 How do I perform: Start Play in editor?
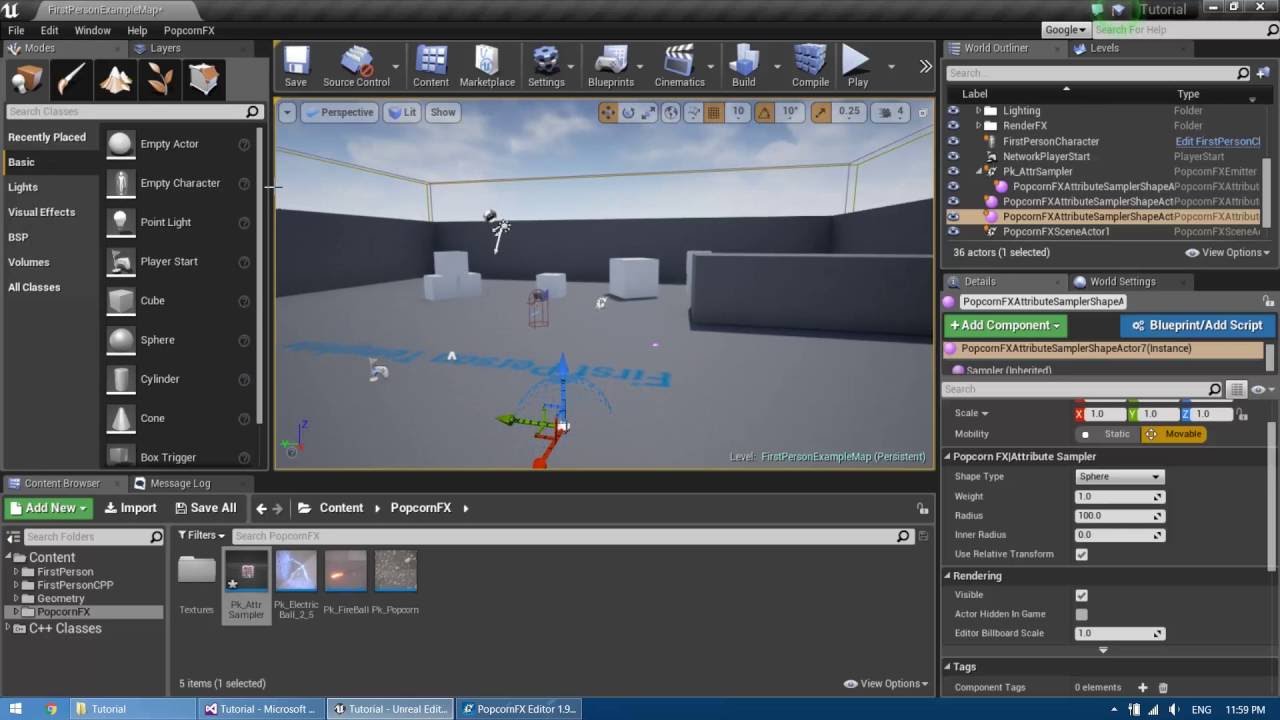point(857,67)
